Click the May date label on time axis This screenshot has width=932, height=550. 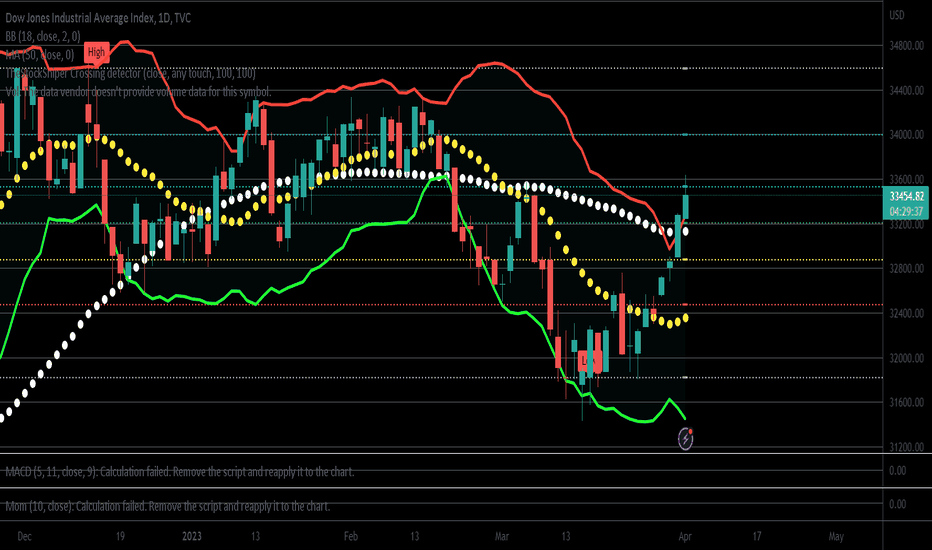(x=836, y=536)
